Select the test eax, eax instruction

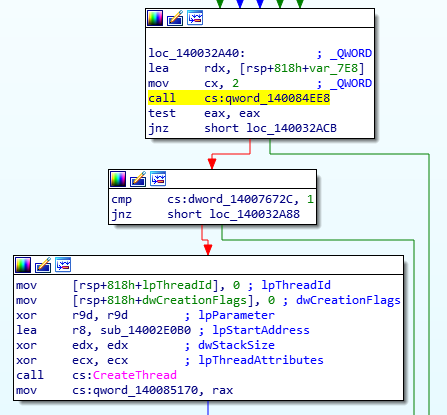204,113
